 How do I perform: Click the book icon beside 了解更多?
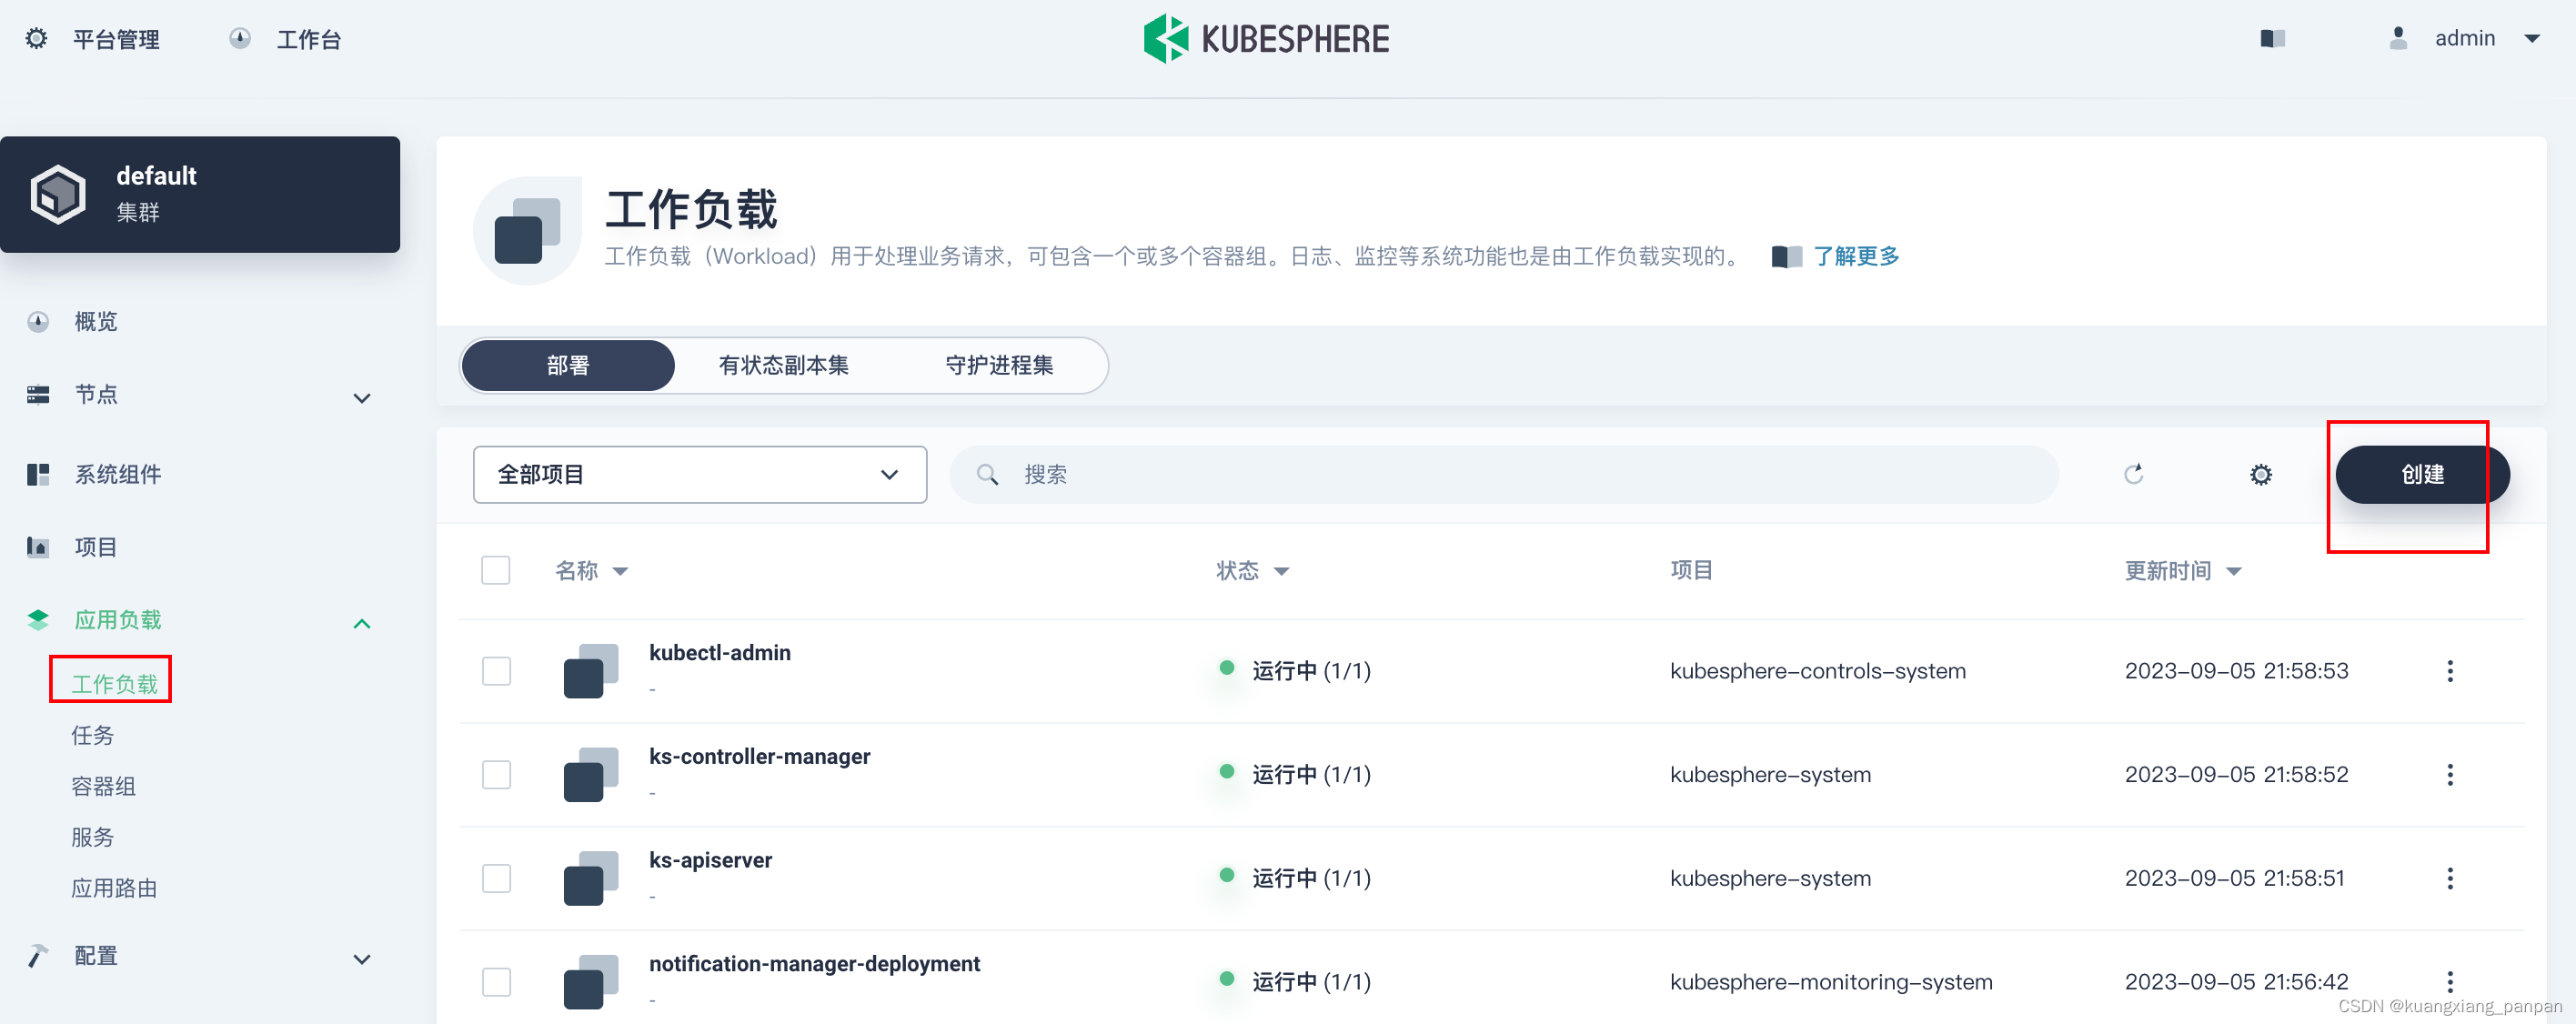coord(1786,257)
